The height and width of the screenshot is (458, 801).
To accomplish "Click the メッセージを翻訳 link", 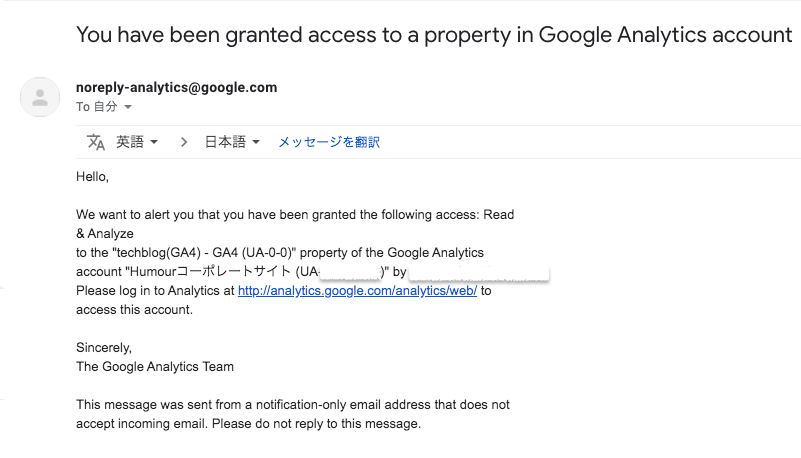I will point(329,142).
